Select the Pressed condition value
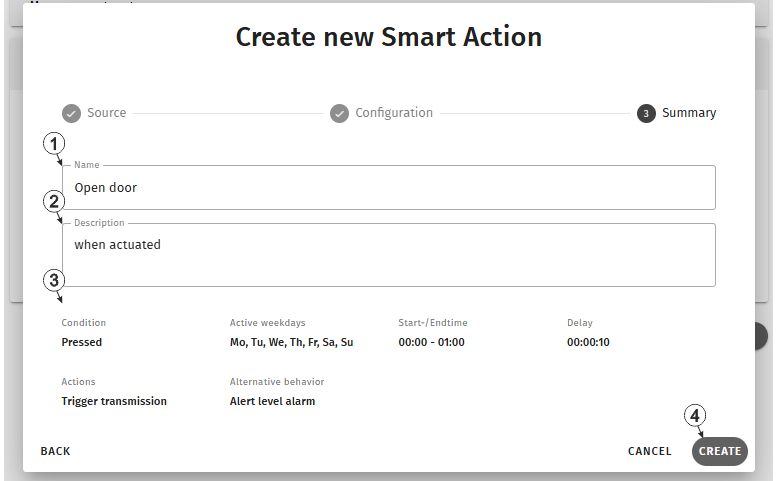781x481 pixels. tap(82, 343)
